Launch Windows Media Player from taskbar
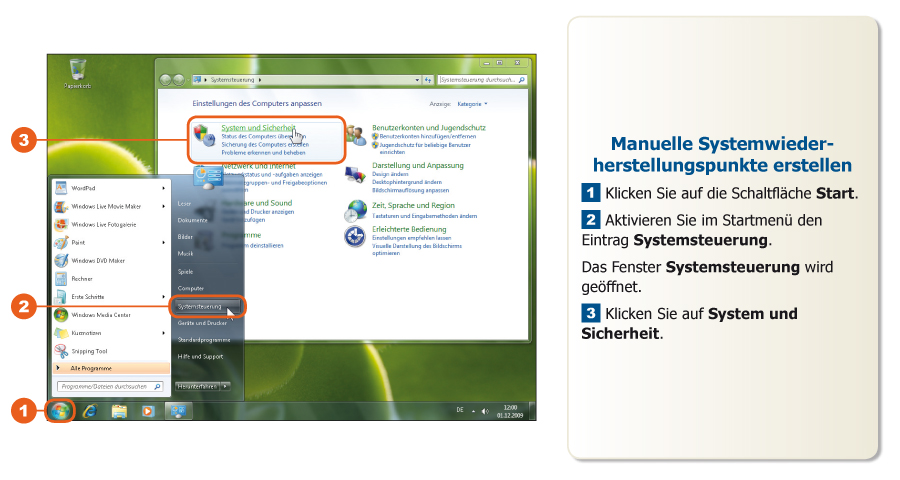 click(x=148, y=411)
